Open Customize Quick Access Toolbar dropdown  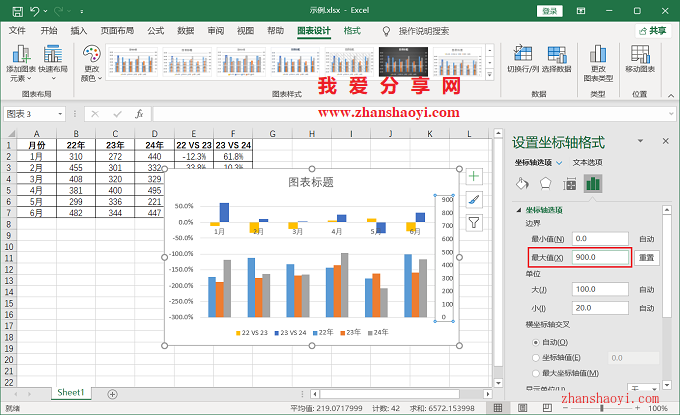pos(82,12)
